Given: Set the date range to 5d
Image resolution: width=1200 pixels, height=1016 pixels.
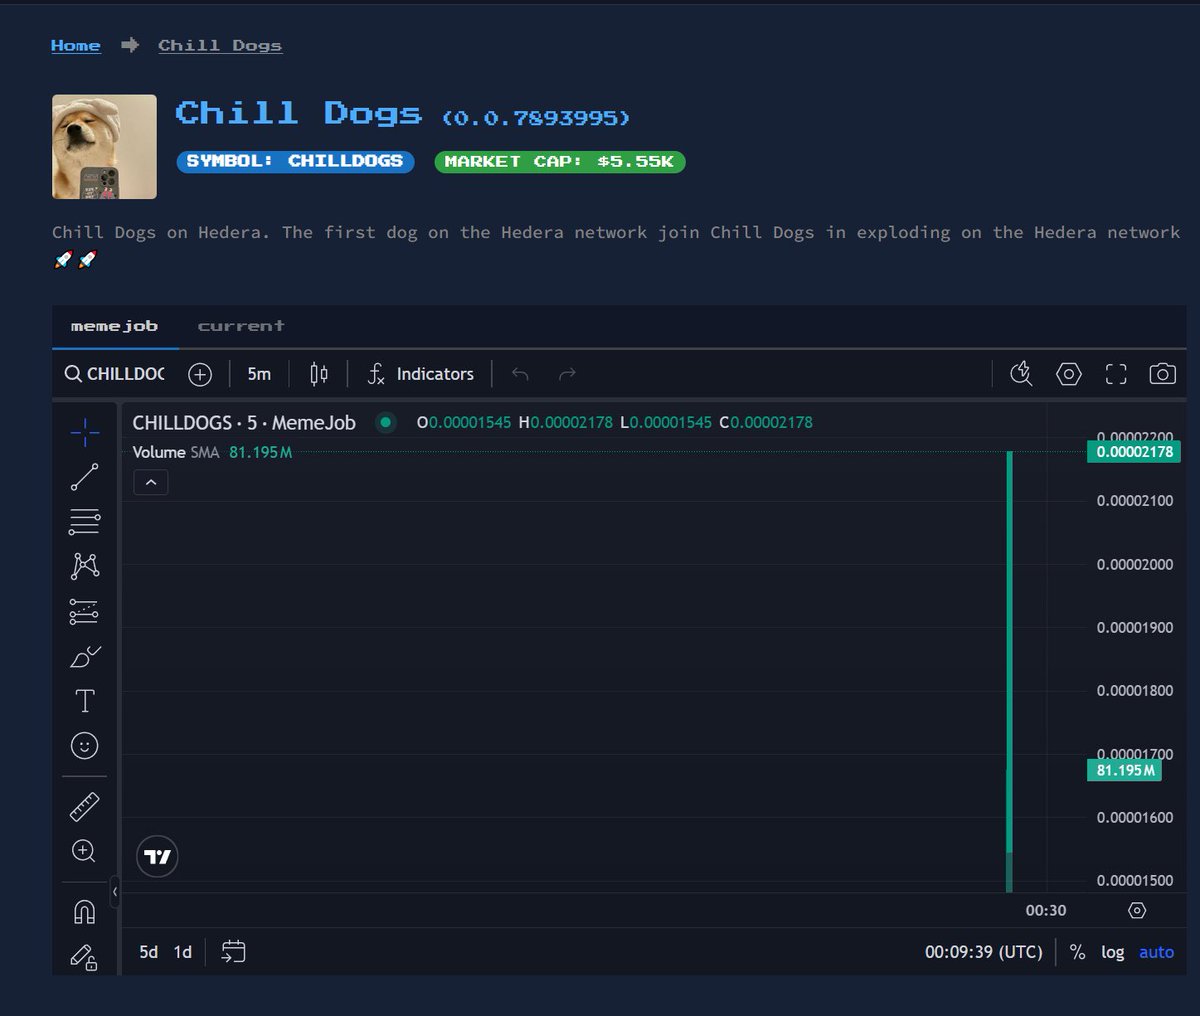Looking at the screenshot, I should point(148,952).
